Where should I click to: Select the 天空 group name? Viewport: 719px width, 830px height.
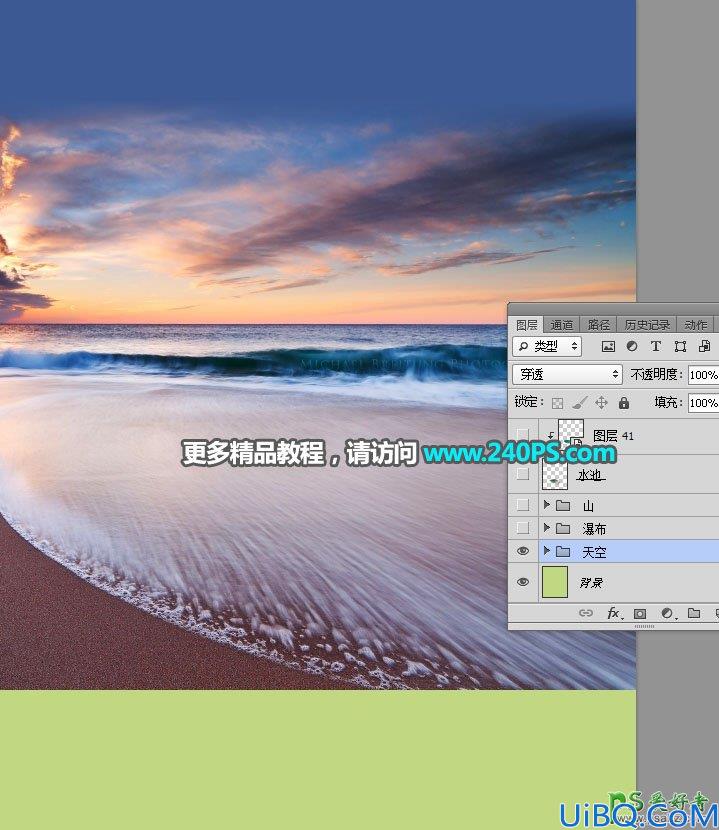(594, 552)
